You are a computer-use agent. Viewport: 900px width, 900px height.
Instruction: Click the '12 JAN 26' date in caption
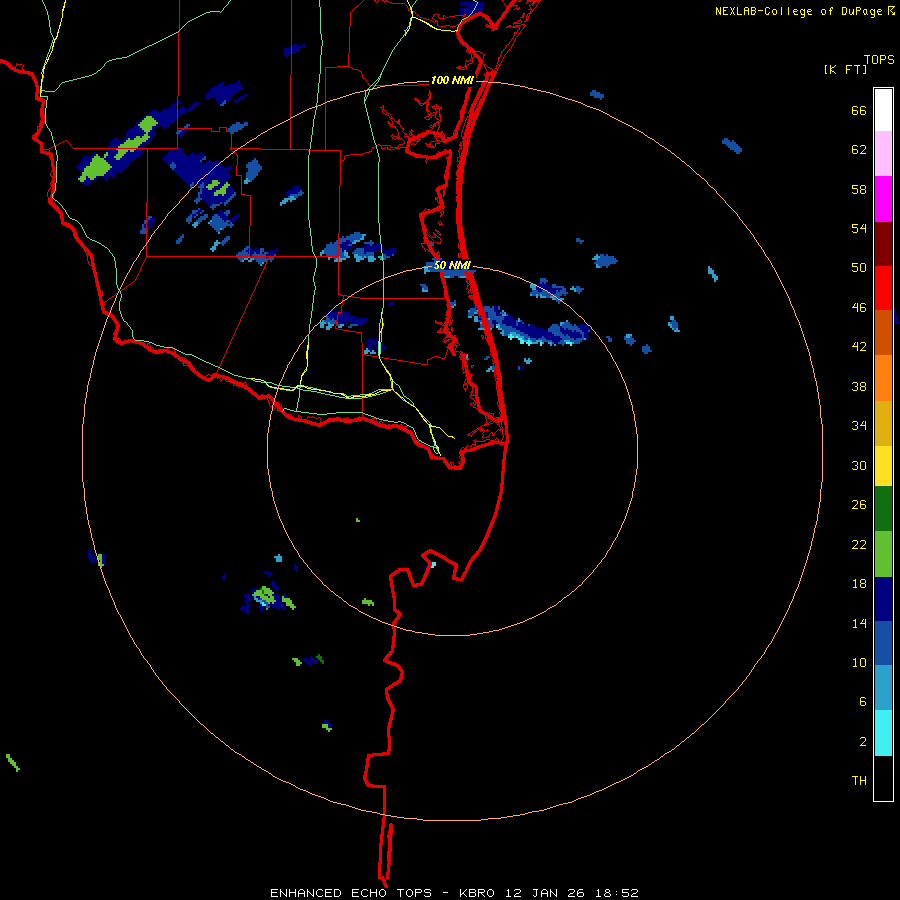click(x=546, y=893)
